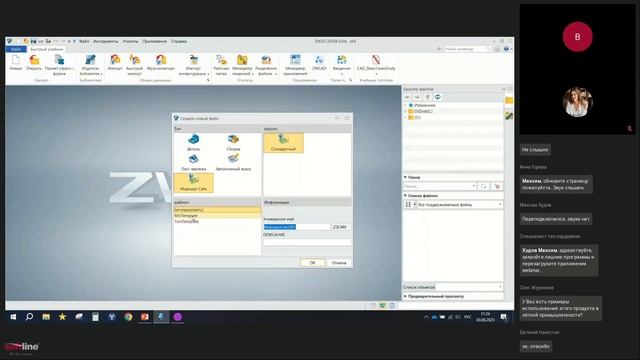Open the Help menu in the title bar

tap(179, 41)
